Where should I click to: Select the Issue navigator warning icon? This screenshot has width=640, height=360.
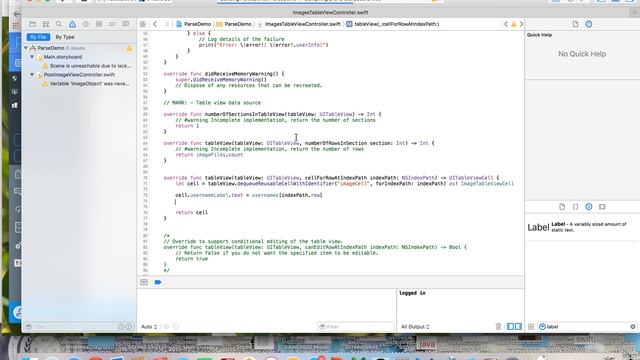[72, 24]
